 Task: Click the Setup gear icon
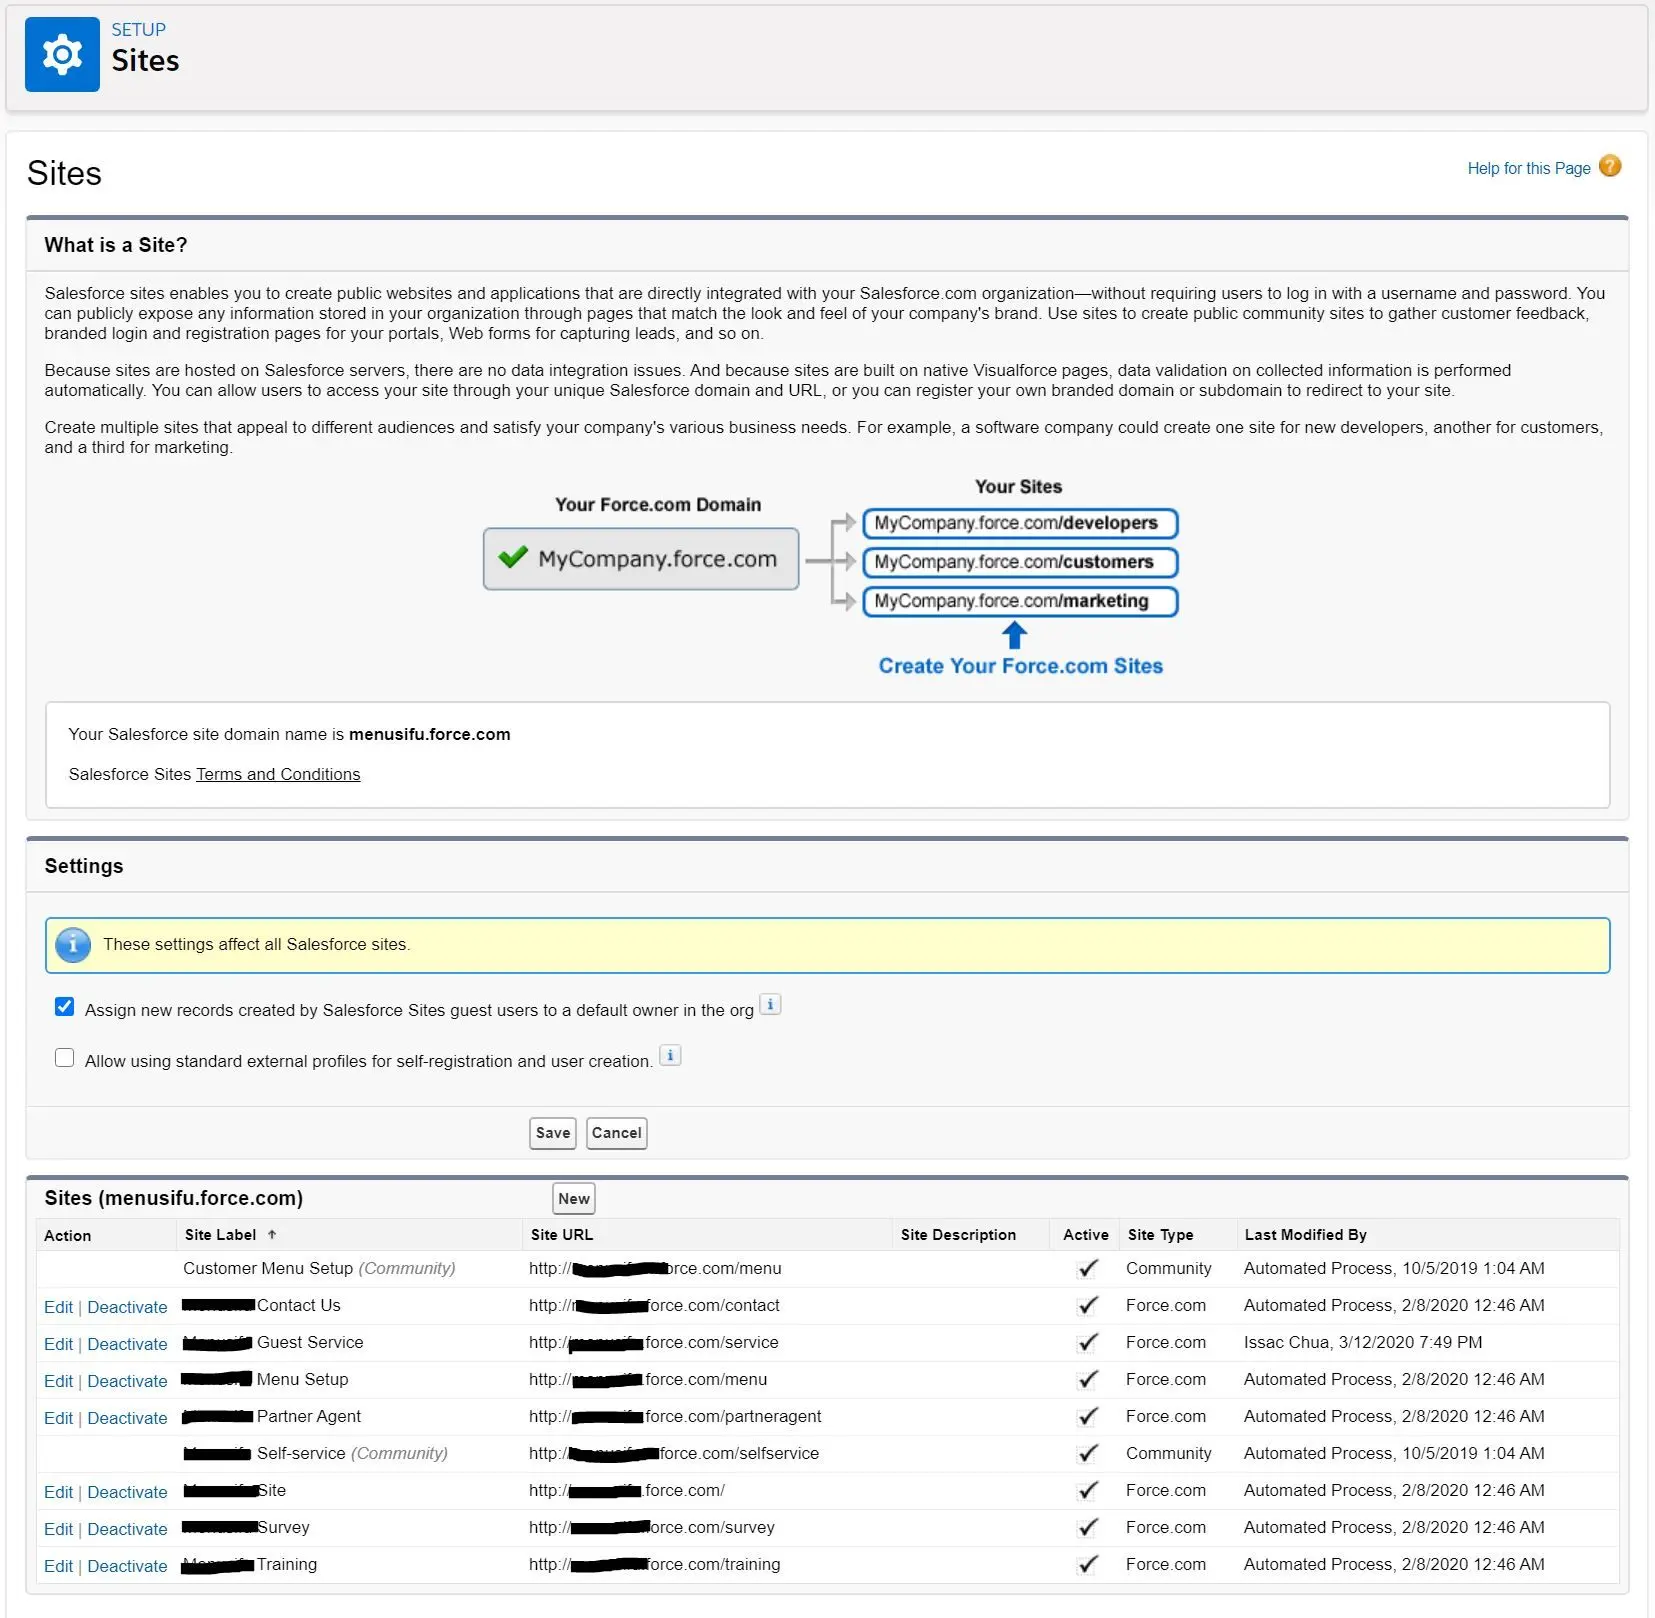(62, 54)
